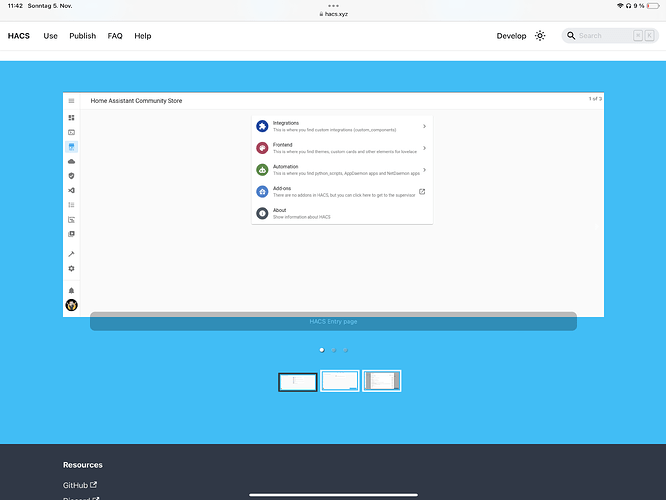Select the second carousel thumbnail

pyautogui.click(x=340, y=381)
